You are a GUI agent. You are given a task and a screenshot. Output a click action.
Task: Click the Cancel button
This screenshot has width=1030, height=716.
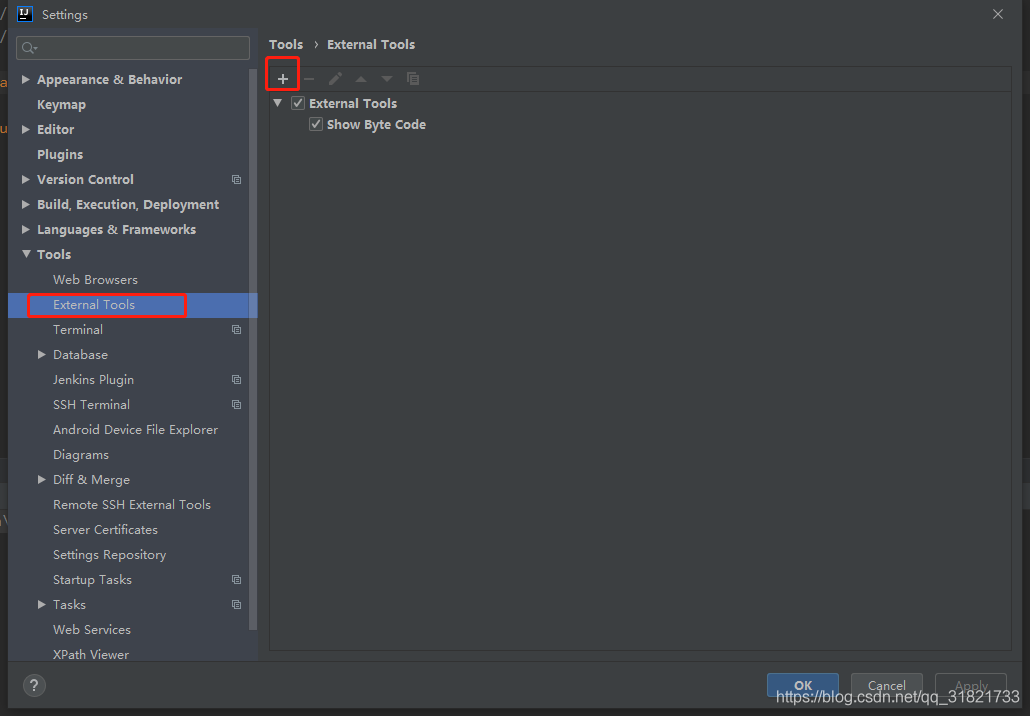(x=887, y=684)
